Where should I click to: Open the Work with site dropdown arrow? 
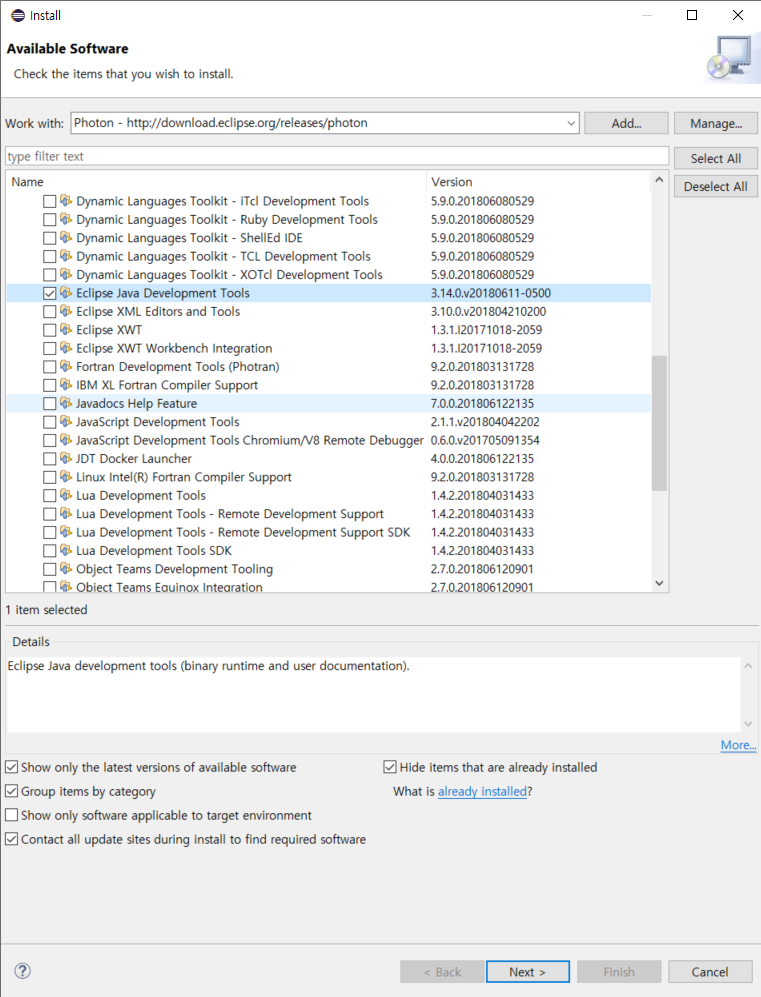[x=571, y=123]
